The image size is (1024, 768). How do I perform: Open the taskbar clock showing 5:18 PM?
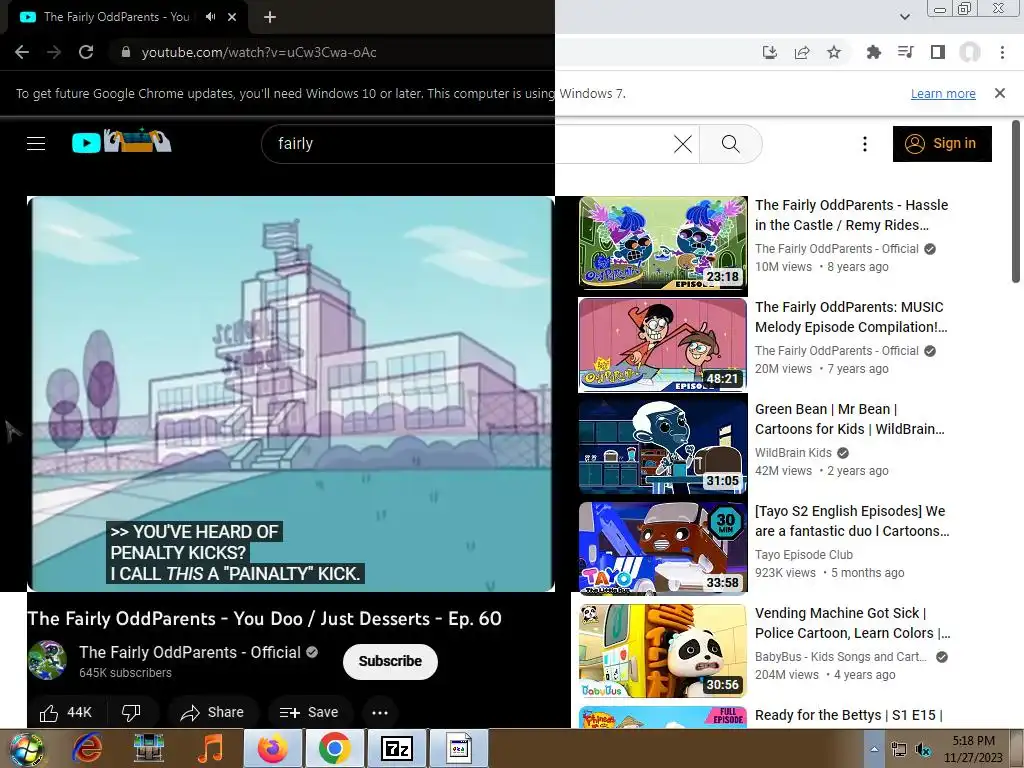pyautogui.click(x=973, y=749)
